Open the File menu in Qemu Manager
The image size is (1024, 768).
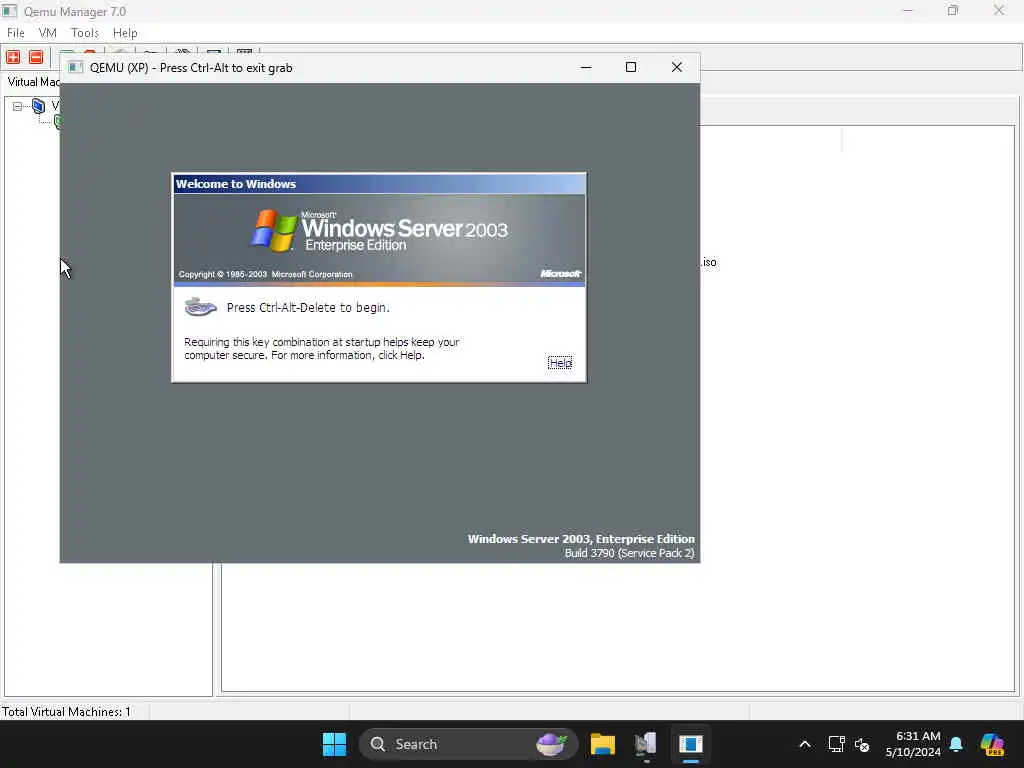(x=16, y=33)
